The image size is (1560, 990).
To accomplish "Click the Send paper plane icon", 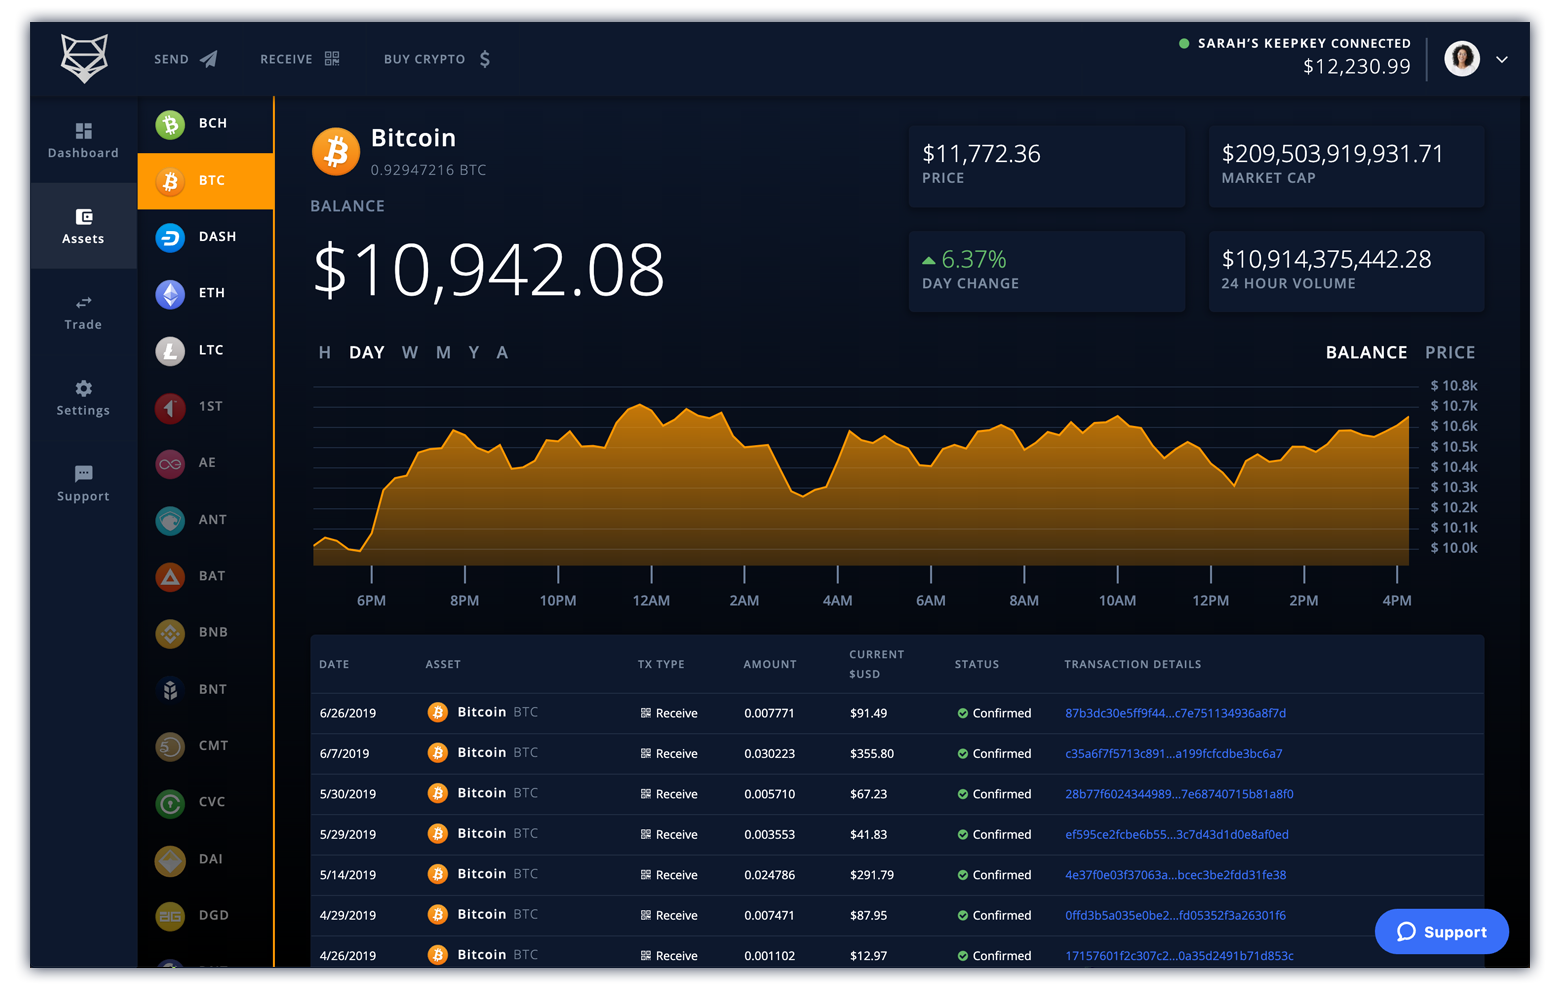I will coord(208,59).
